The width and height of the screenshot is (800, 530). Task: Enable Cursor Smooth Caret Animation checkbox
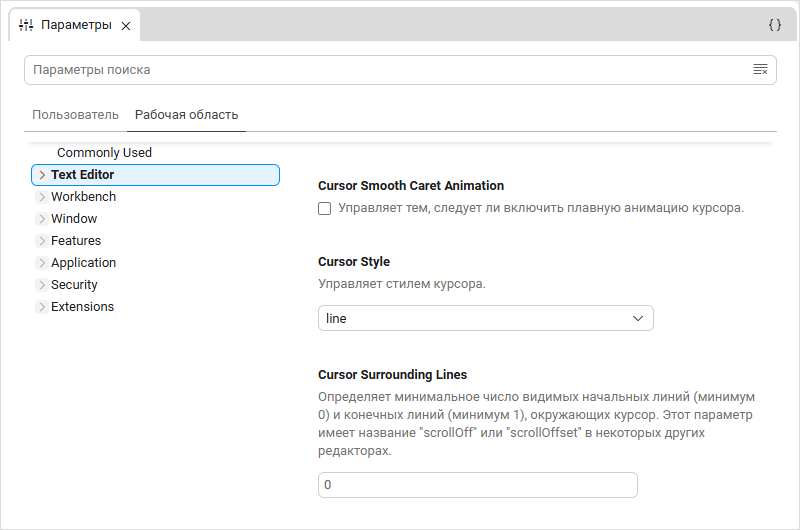pos(324,209)
